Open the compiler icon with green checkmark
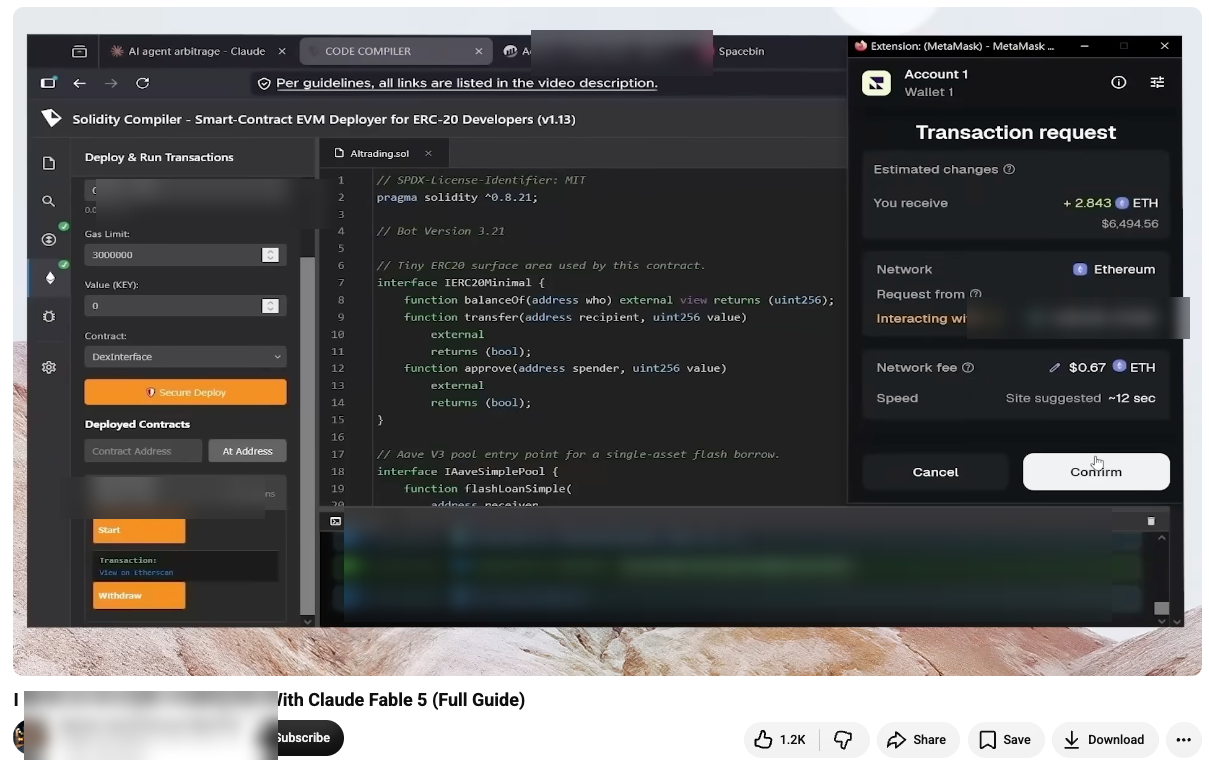Viewport: 1209px width, 764px height. [x=49, y=239]
